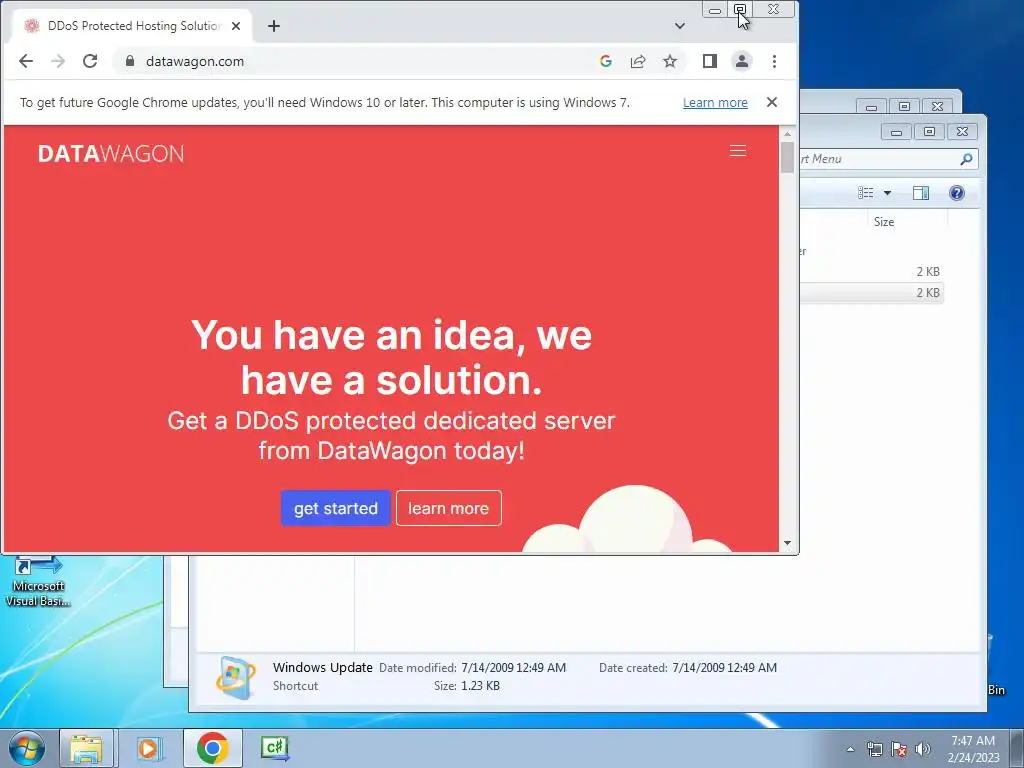Viewport: 1024px width, 768px height.
Task: Restore down the Chrome window
Action: (x=740, y=10)
